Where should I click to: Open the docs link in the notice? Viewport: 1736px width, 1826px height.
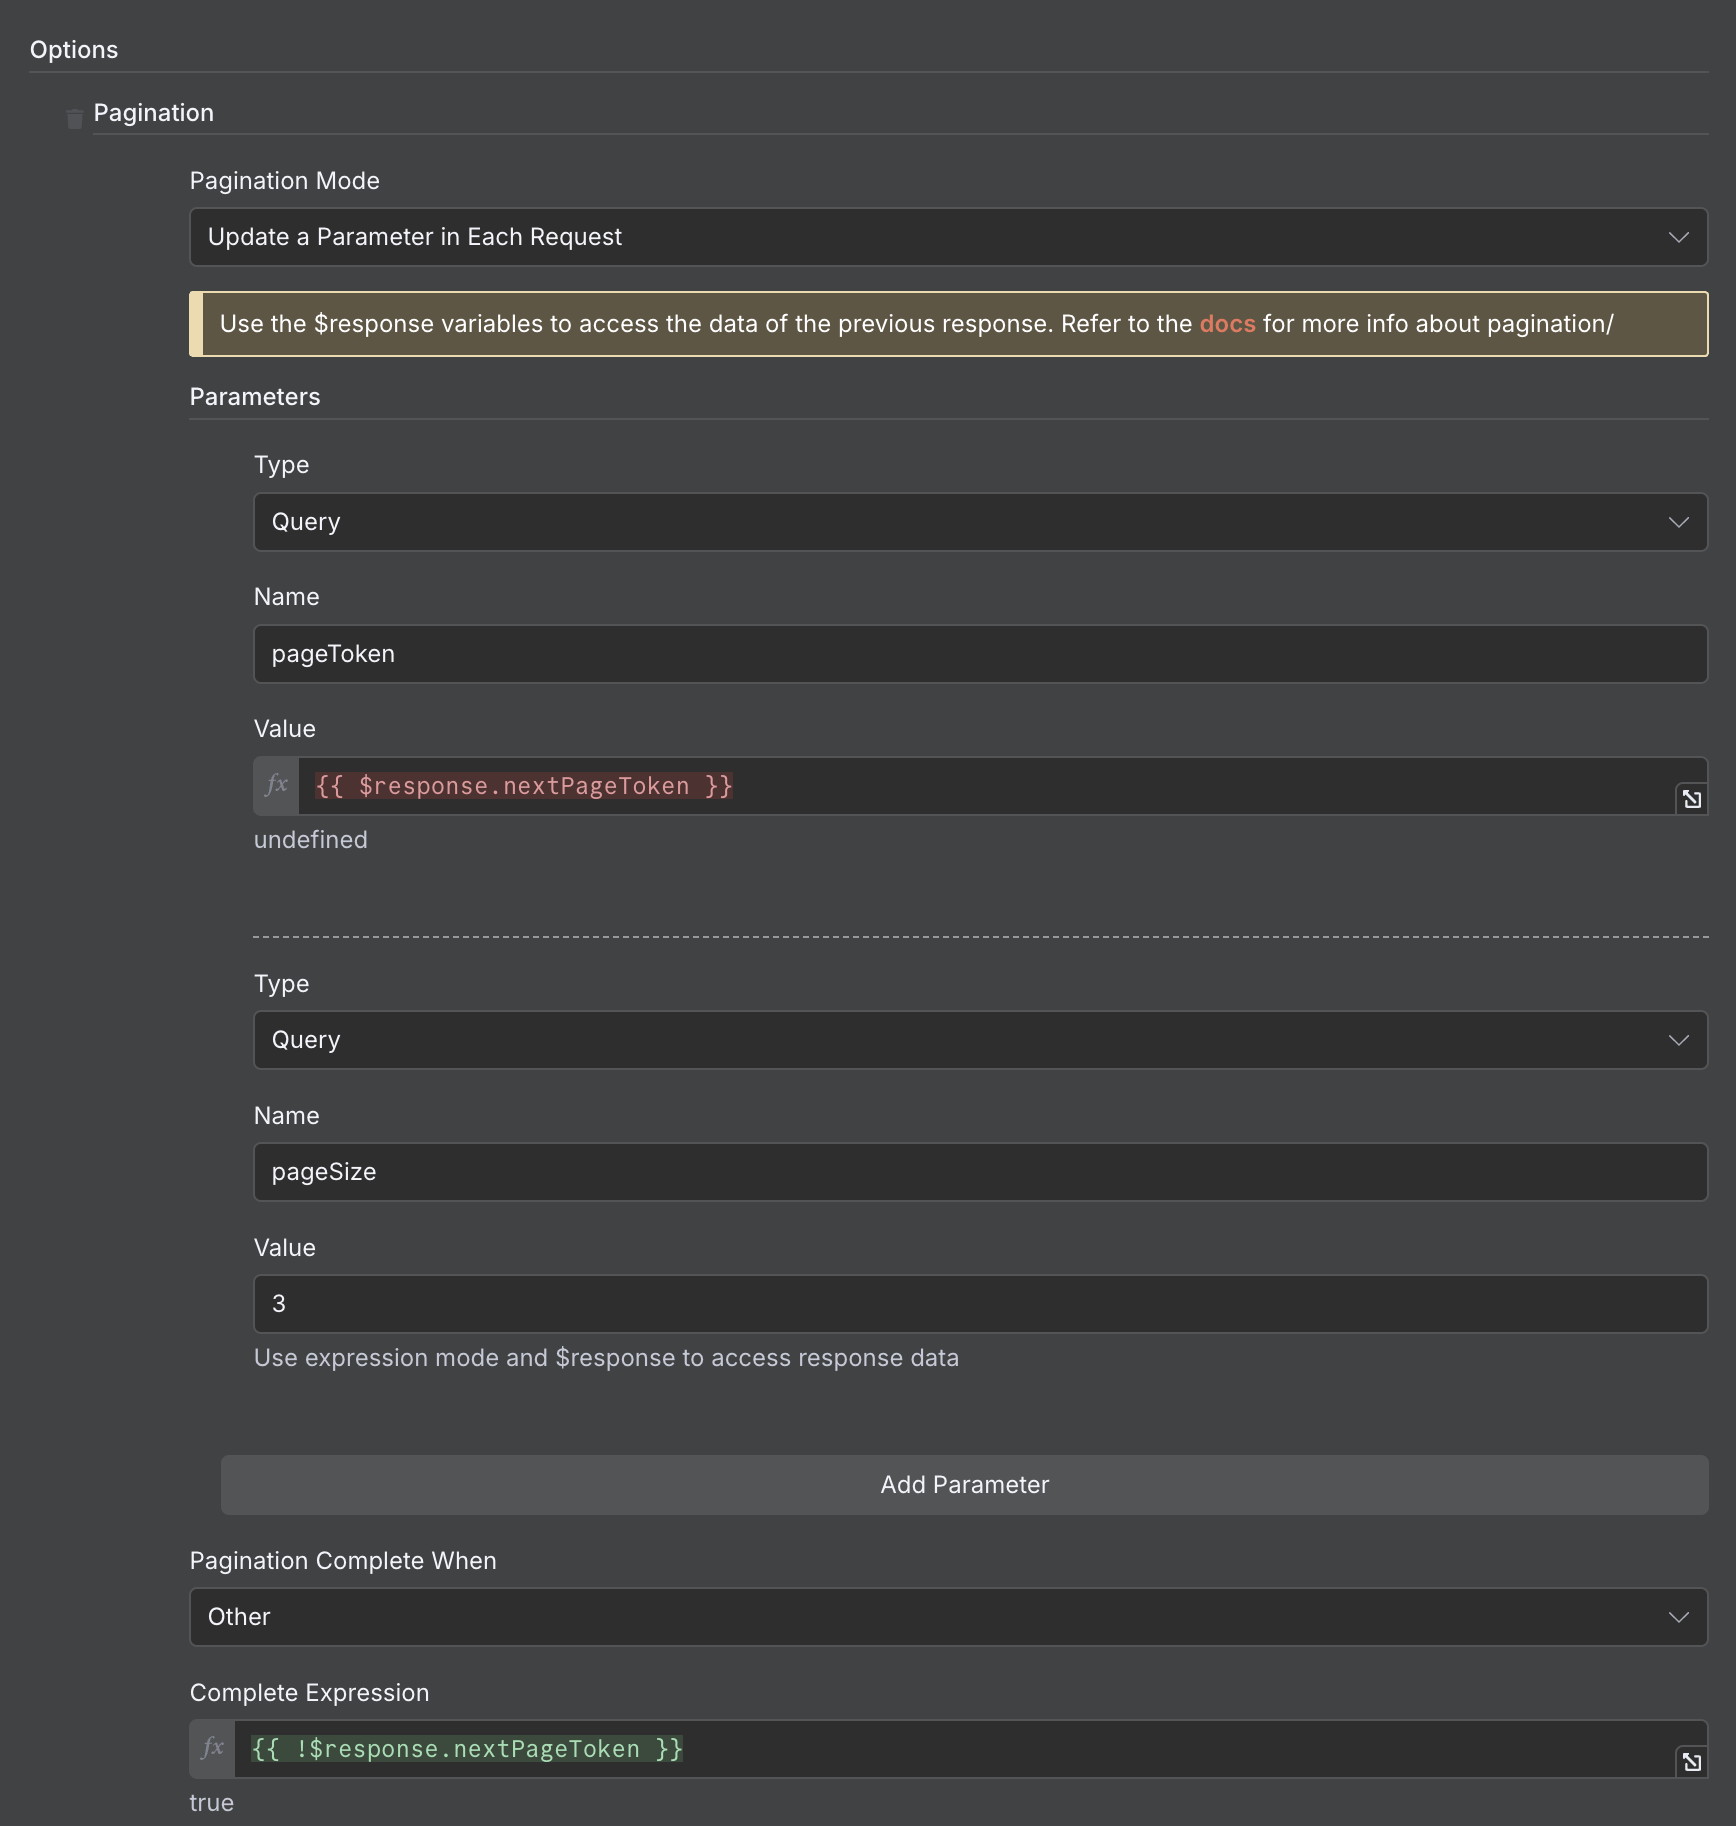point(1227,324)
